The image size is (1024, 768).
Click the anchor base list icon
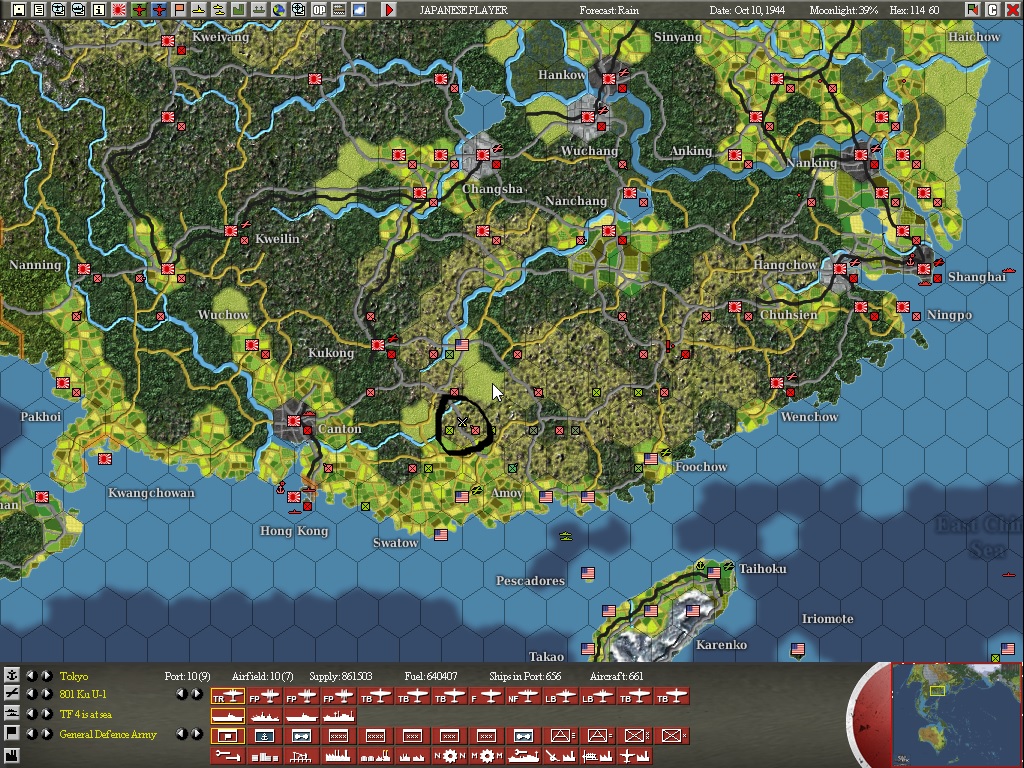[11, 675]
